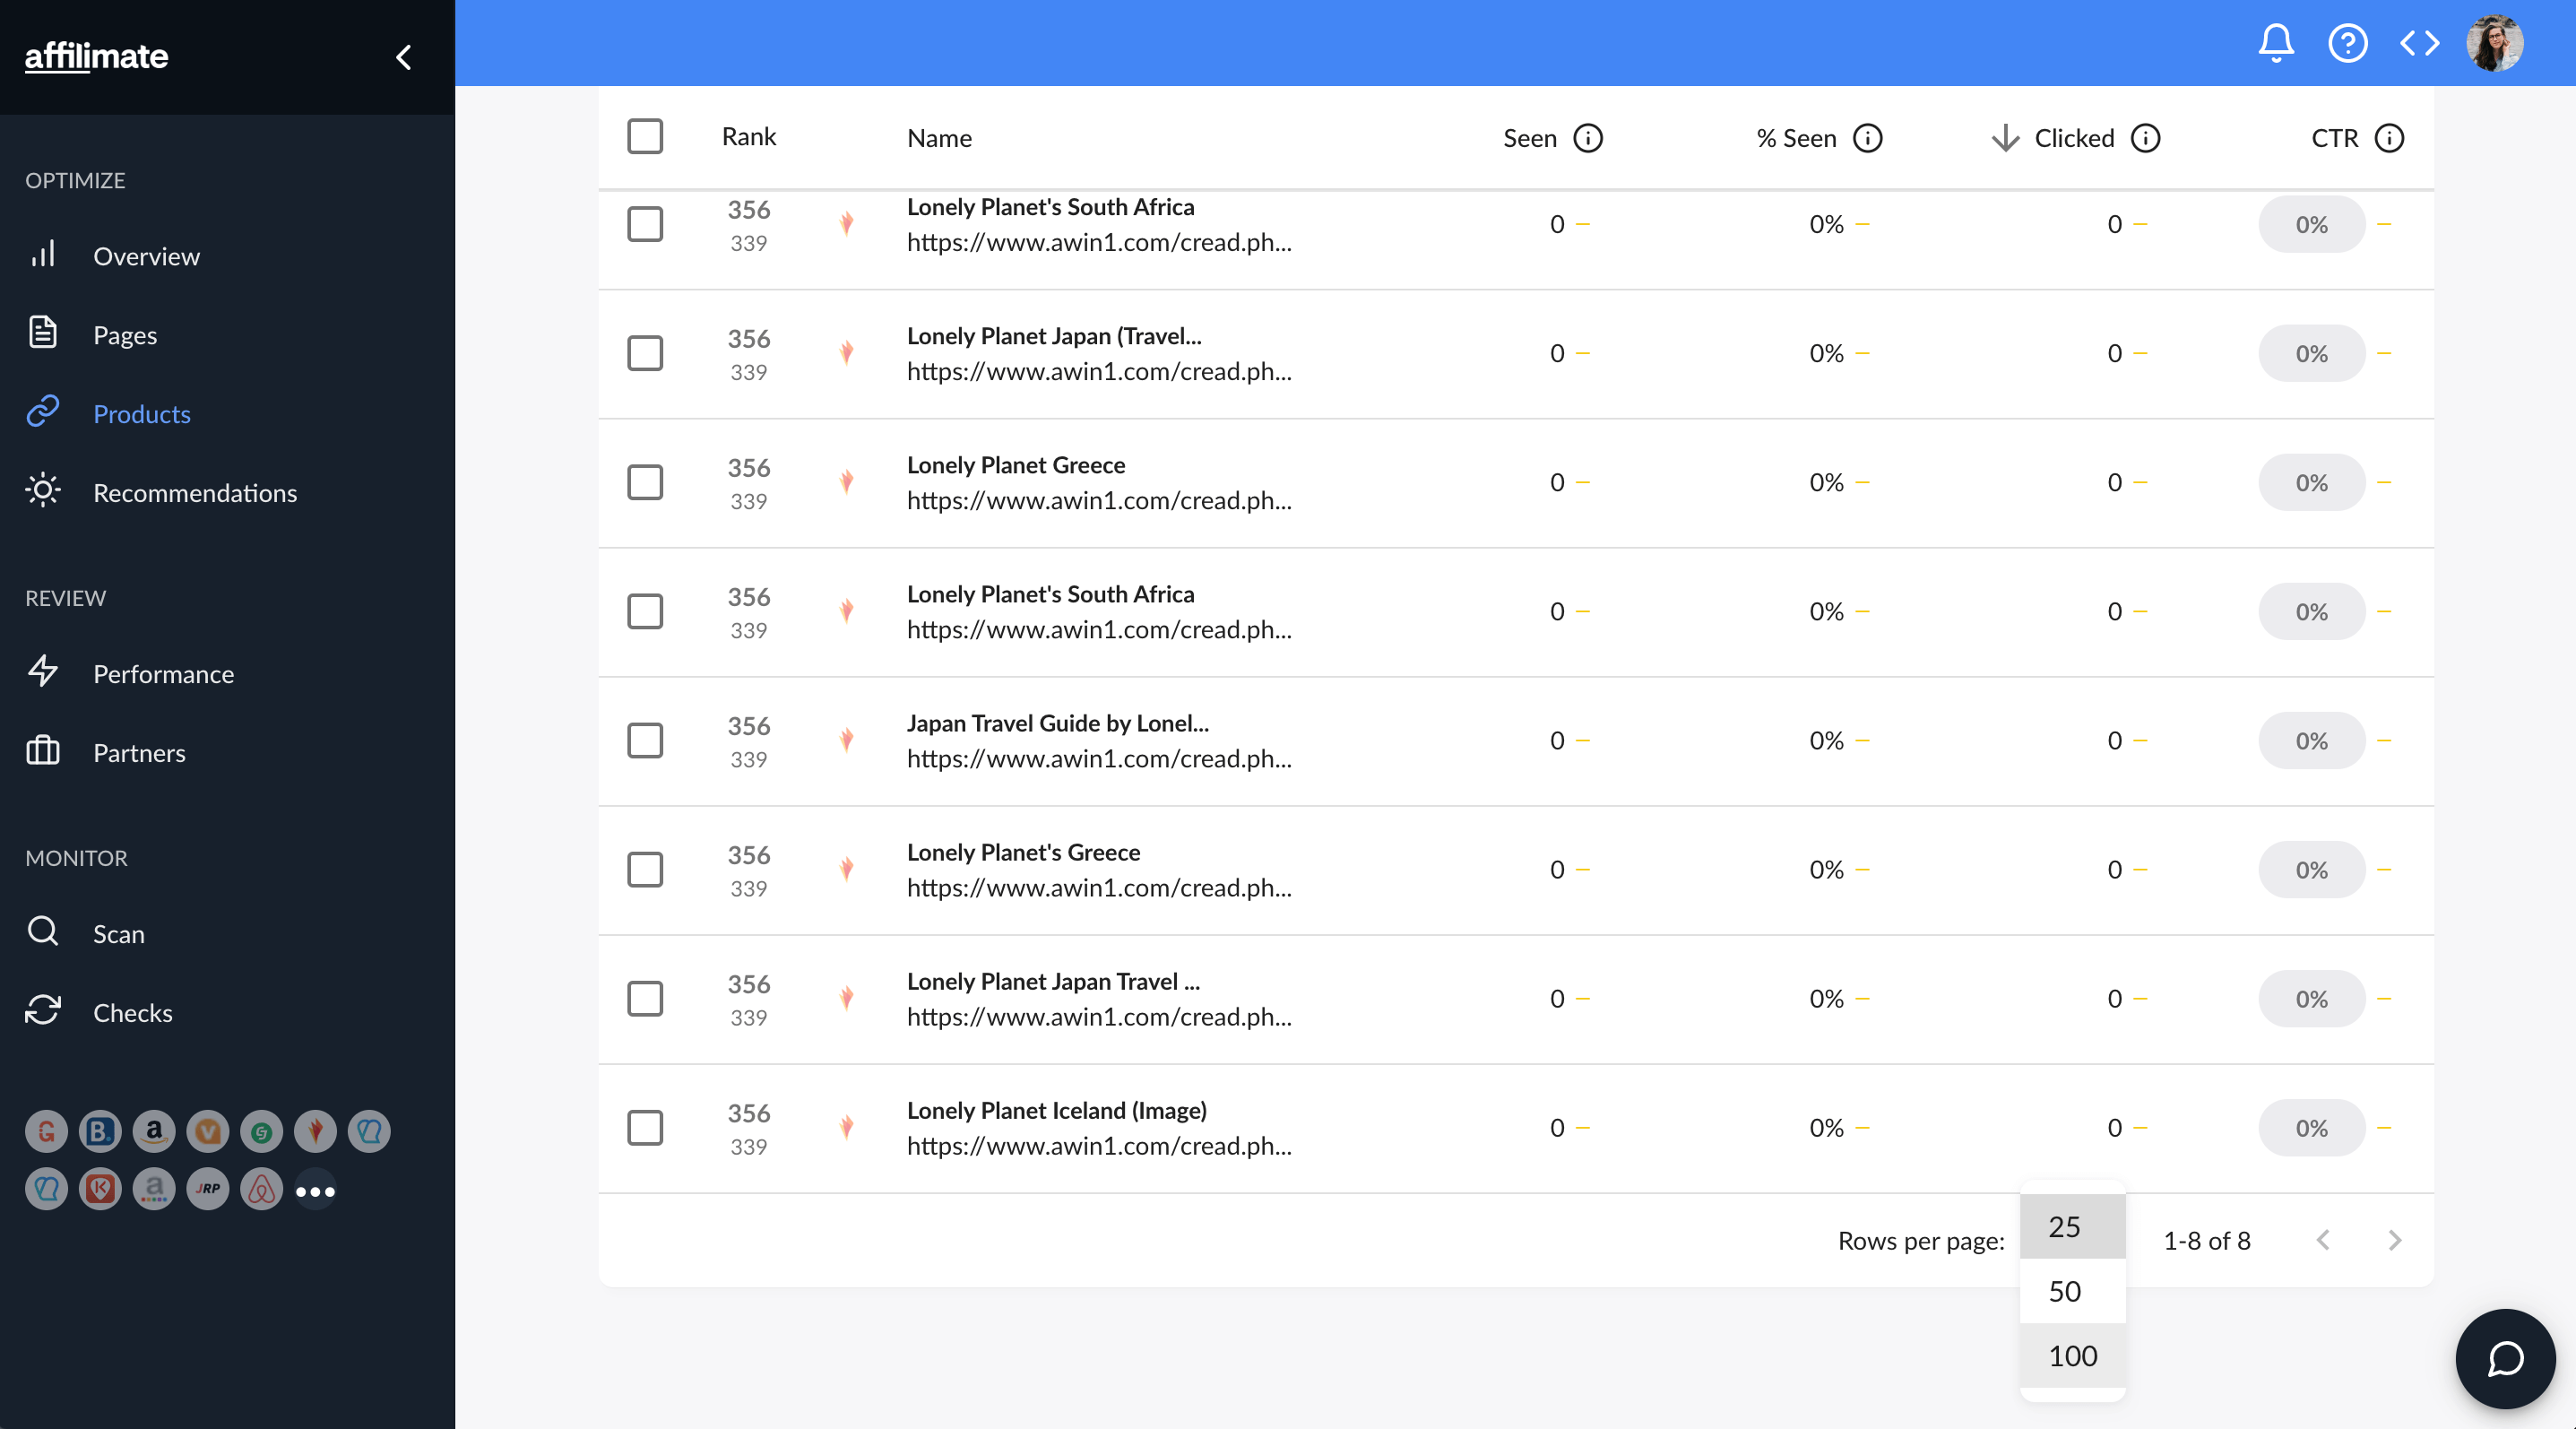Click the Booking.com partner icon
This screenshot has height=1429, width=2576.
pos(100,1132)
